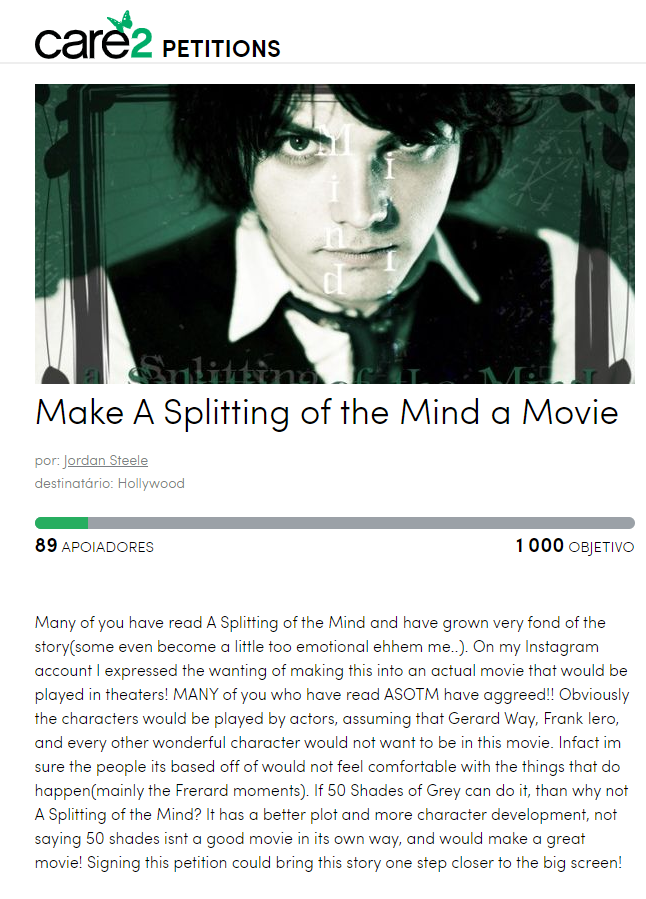The width and height of the screenshot is (646, 899).
Task: Click the faded "Splitting" text at the banner bottom
Action: (226, 370)
